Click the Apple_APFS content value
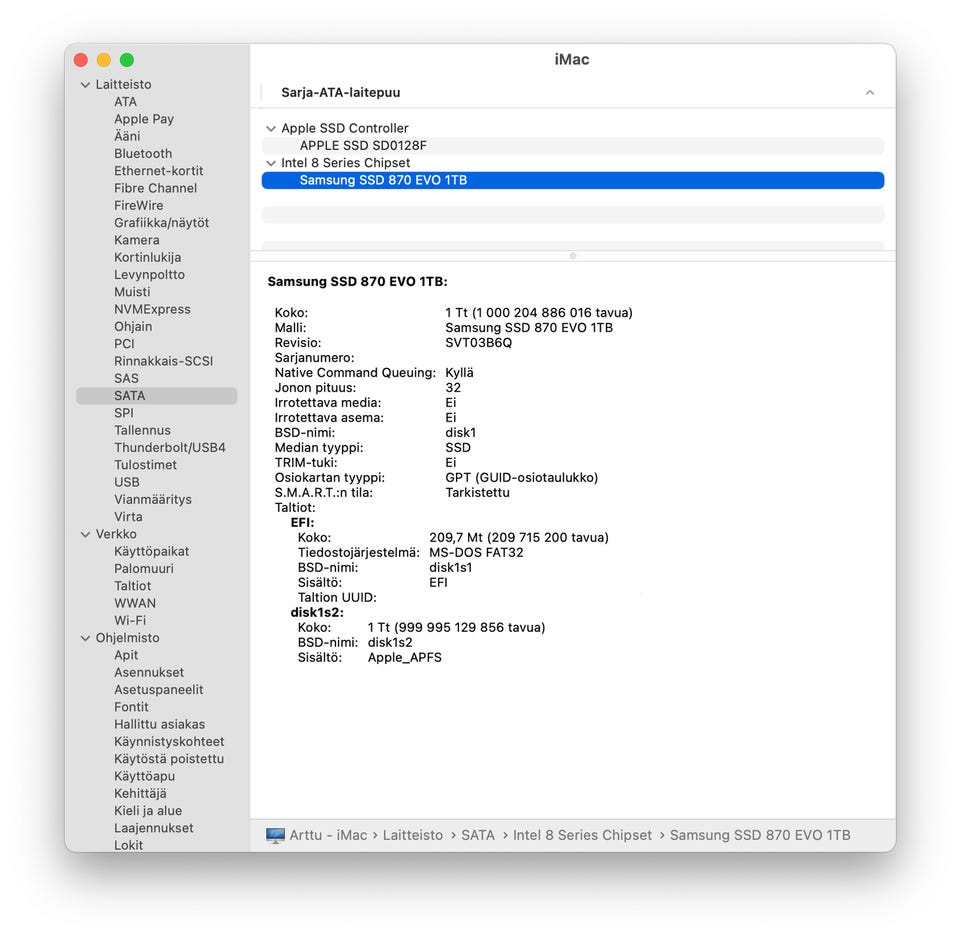 [x=405, y=658]
